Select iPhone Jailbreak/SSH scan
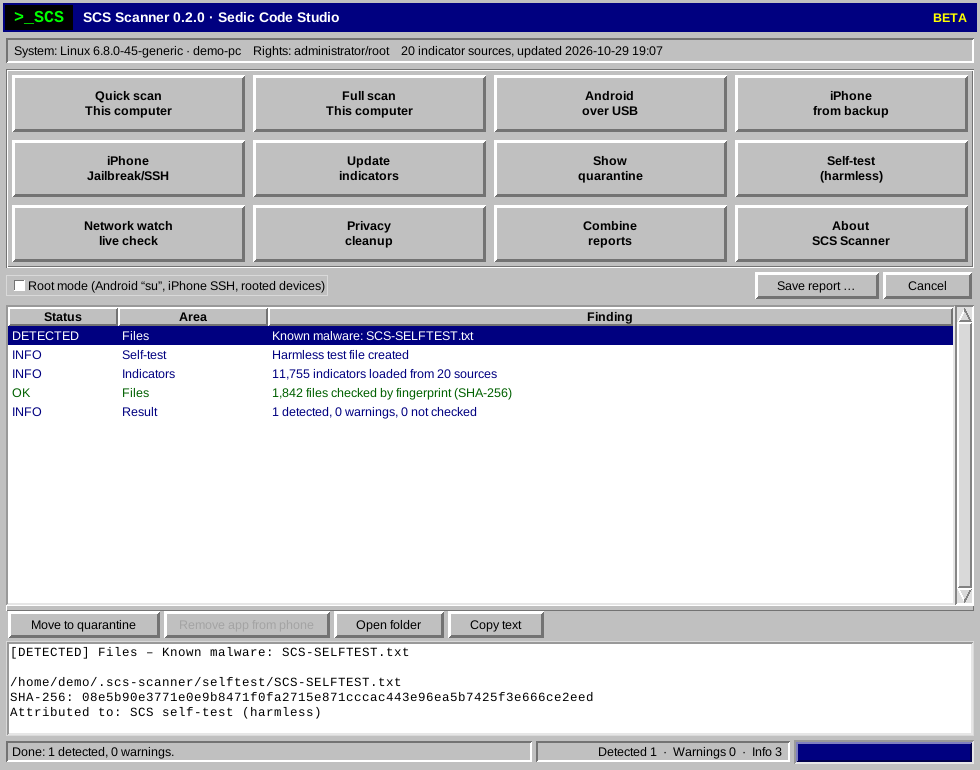 (128, 169)
